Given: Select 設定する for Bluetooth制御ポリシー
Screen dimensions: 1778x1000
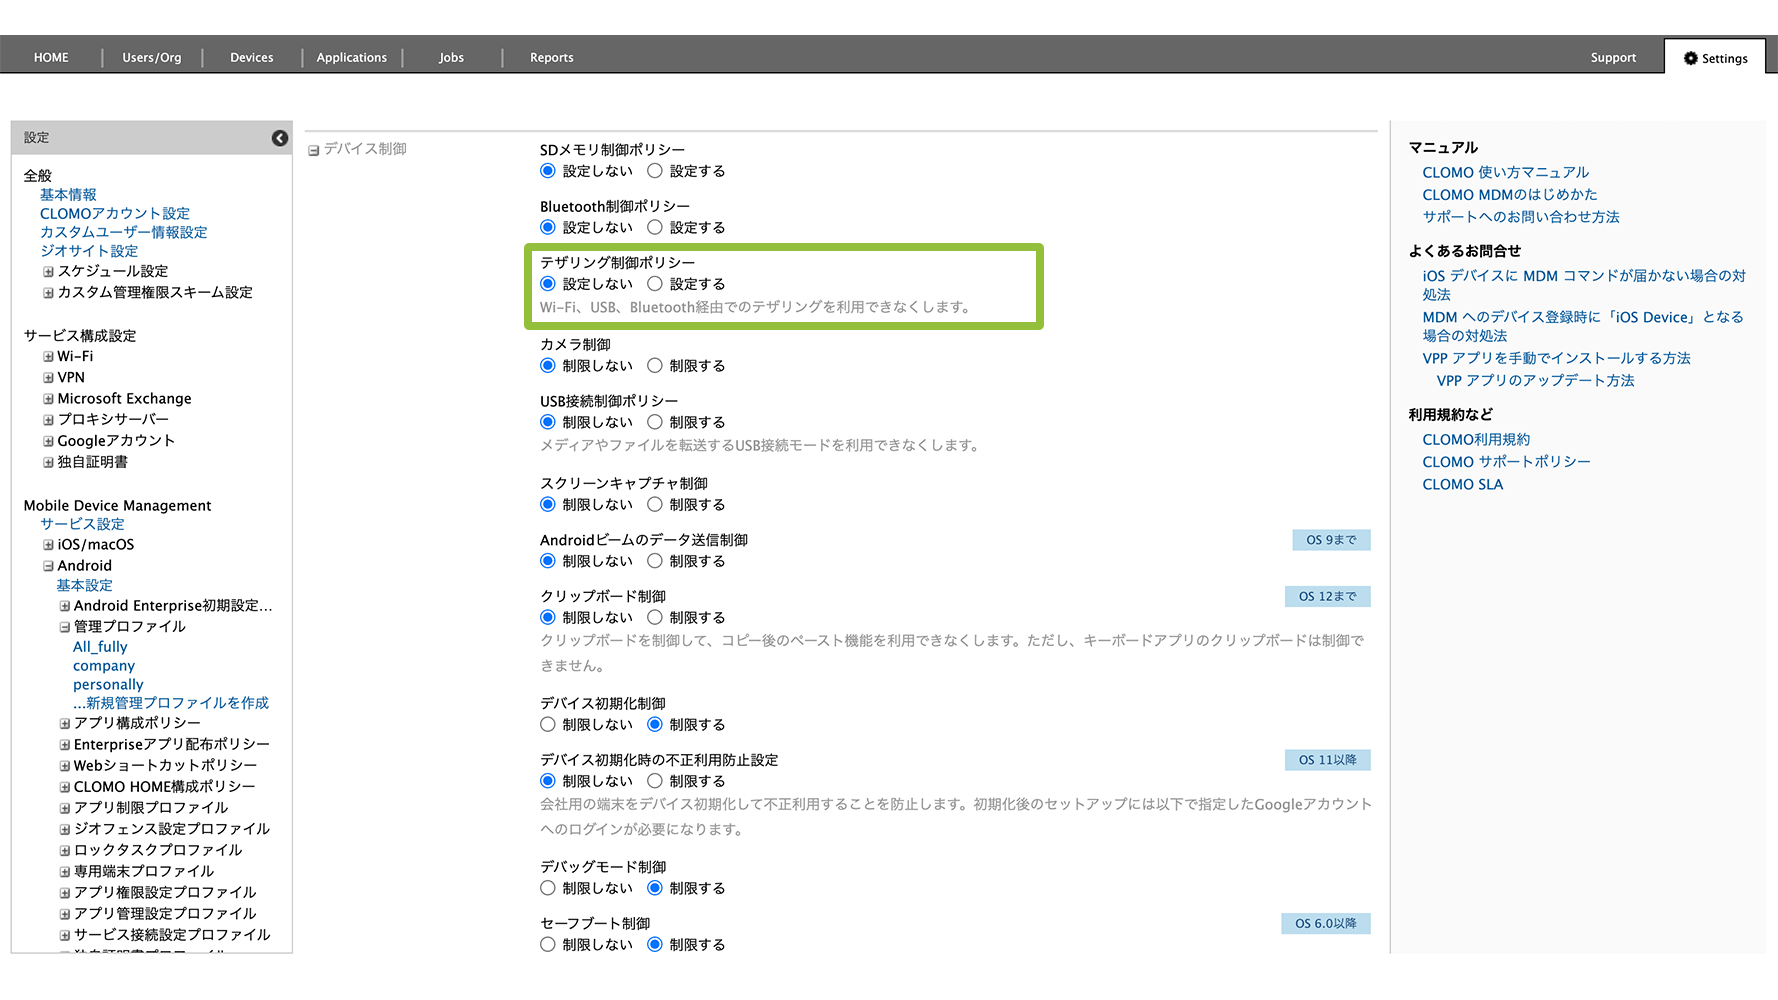Looking at the screenshot, I should tap(655, 228).
